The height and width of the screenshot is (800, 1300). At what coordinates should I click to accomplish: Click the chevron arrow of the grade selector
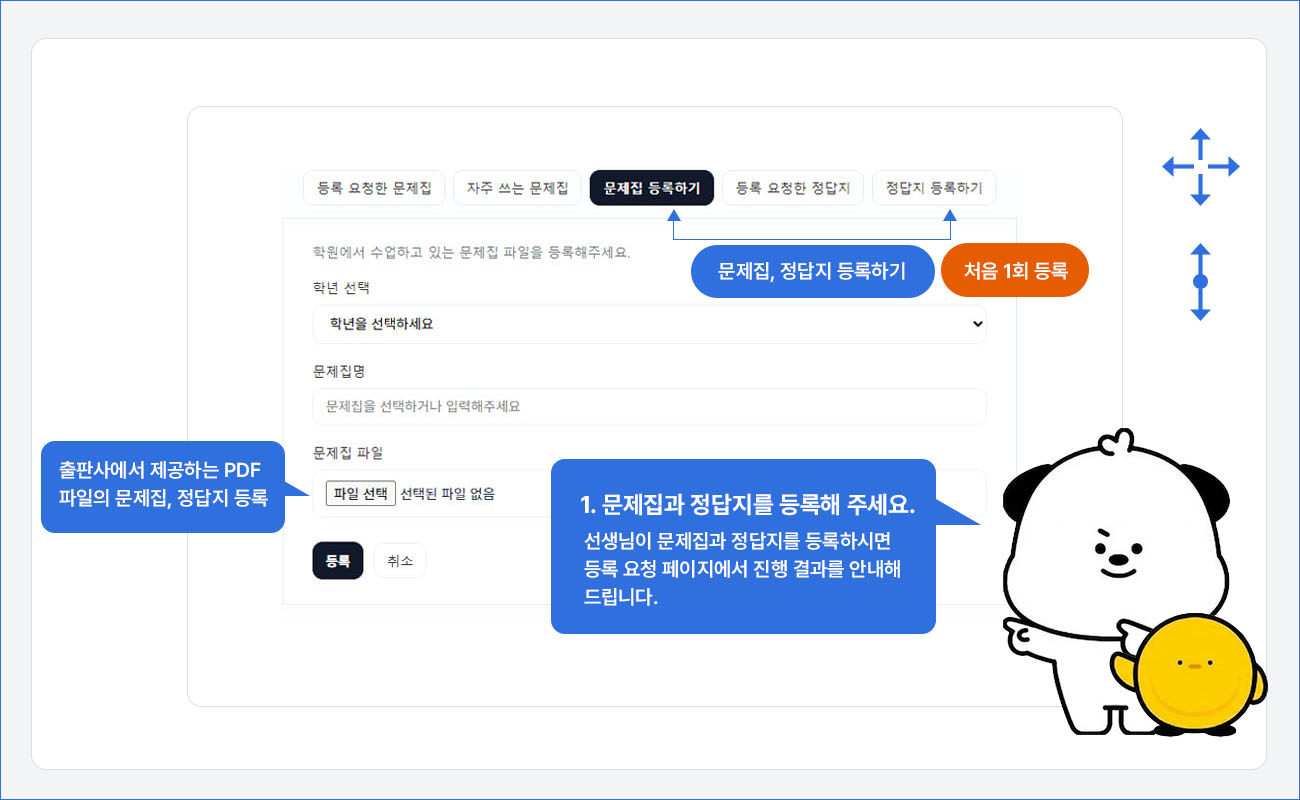click(977, 324)
